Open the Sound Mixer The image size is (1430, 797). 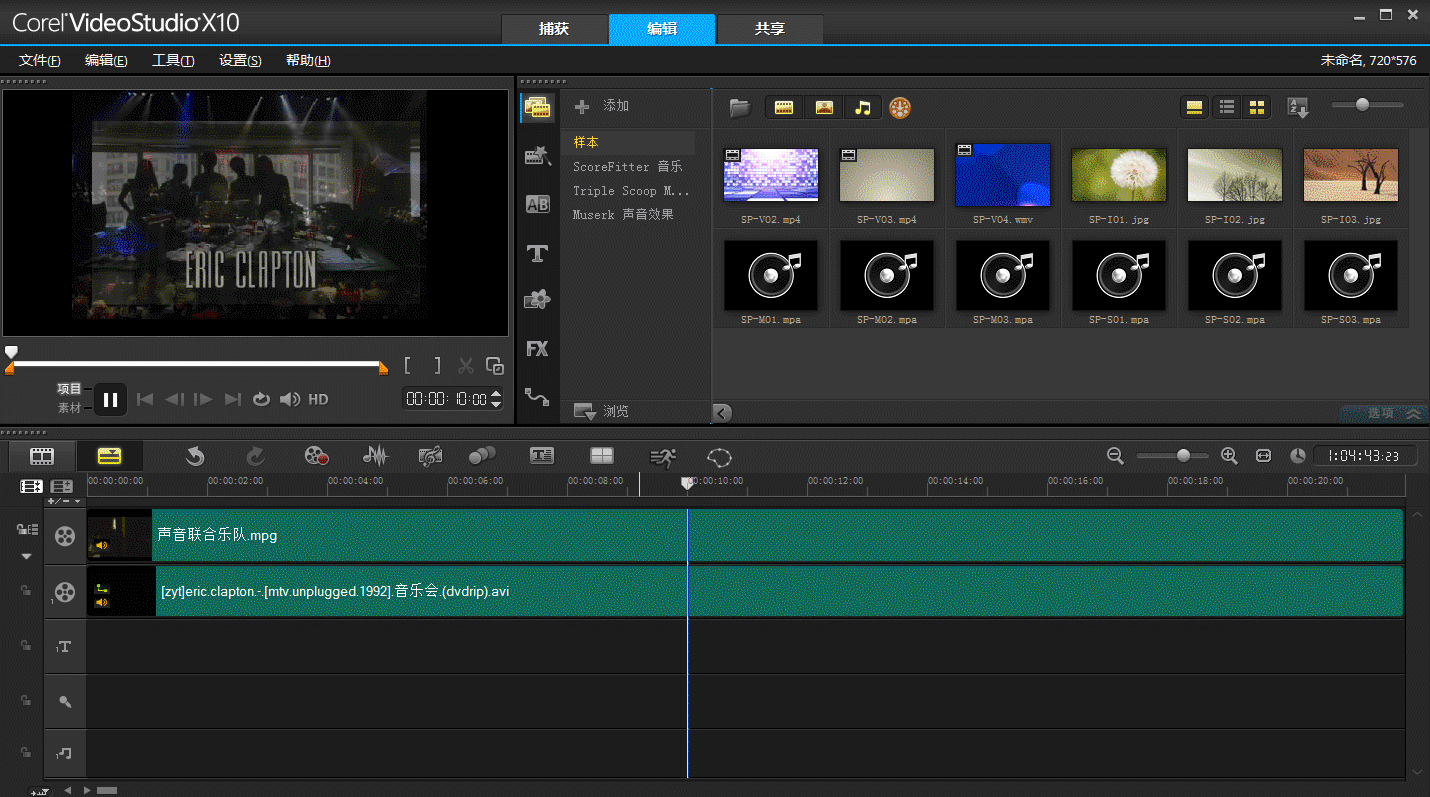coord(375,456)
